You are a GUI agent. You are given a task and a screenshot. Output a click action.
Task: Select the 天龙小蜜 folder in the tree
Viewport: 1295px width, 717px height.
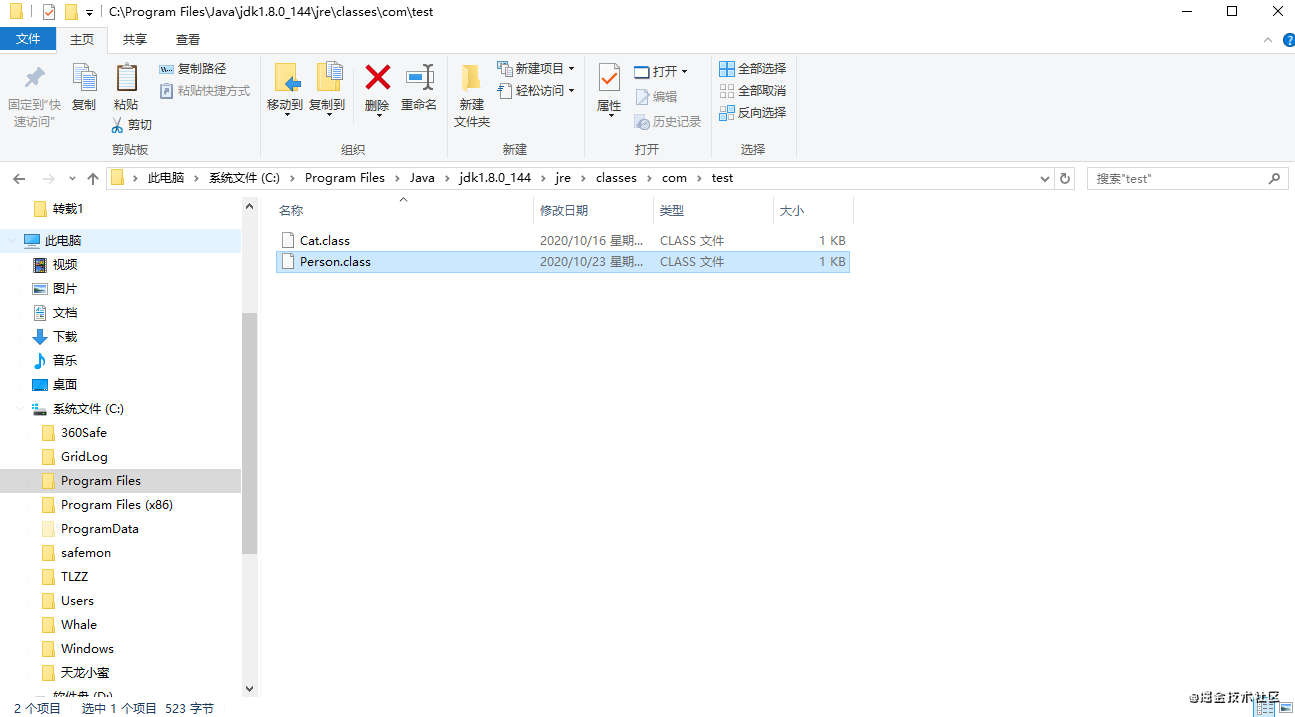pyautogui.click(x=75, y=673)
